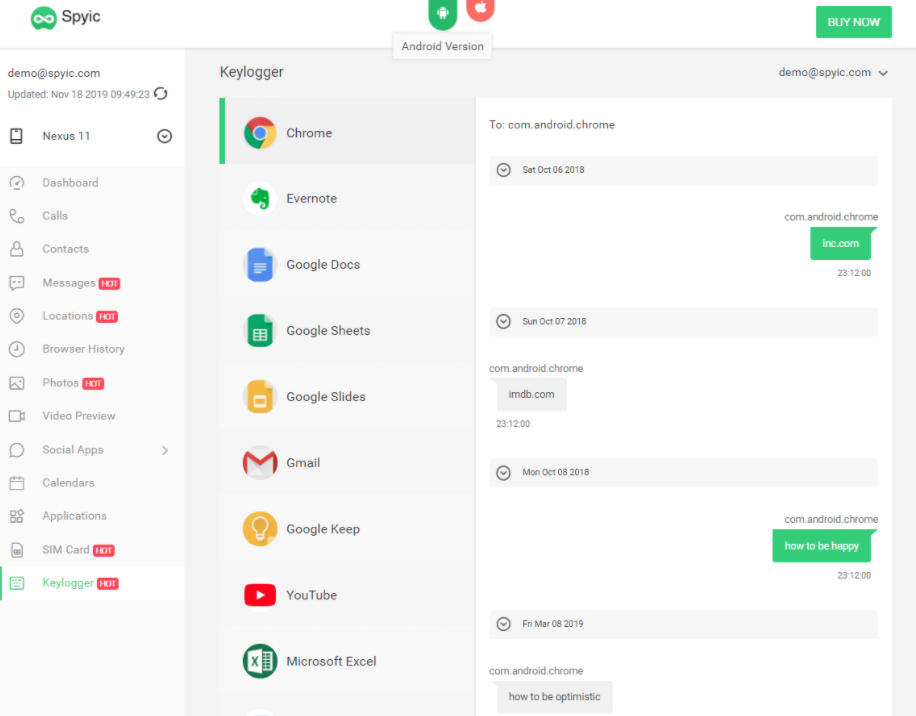This screenshot has height=716, width=916.
Task: Select the Gmail envelope icon
Action: (260, 463)
